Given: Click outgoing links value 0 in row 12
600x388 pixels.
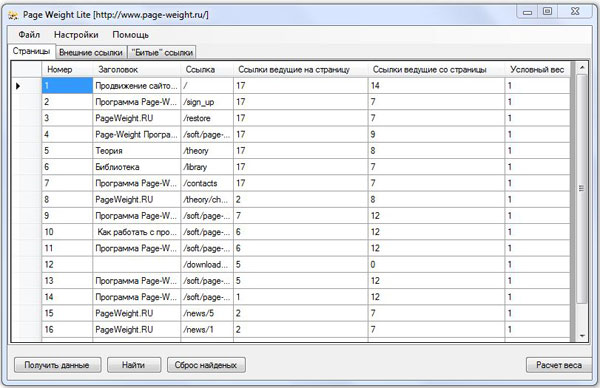Looking at the screenshot, I should pyautogui.click(x=436, y=265).
